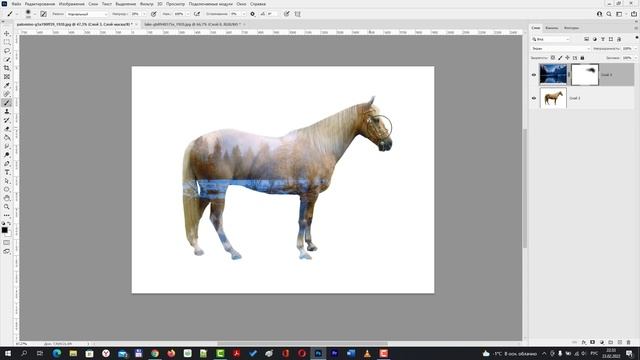
Task: Select the Lasso tool
Action: (7, 51)
